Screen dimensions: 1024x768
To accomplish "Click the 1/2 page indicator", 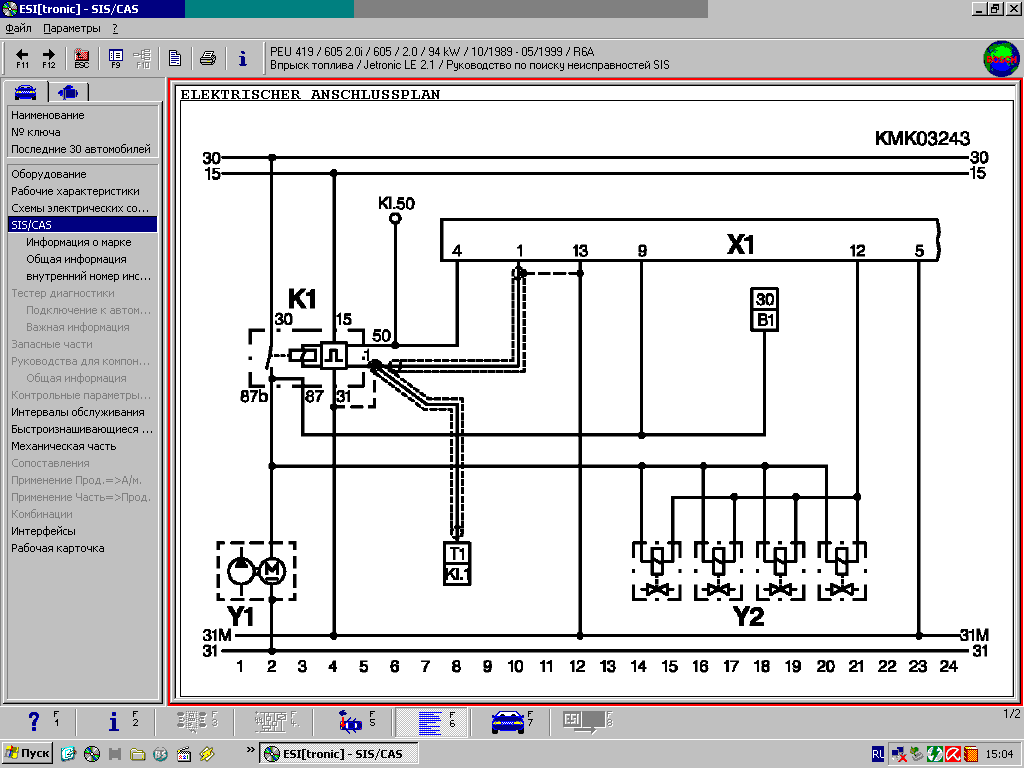I will (x=1012, y=714).
